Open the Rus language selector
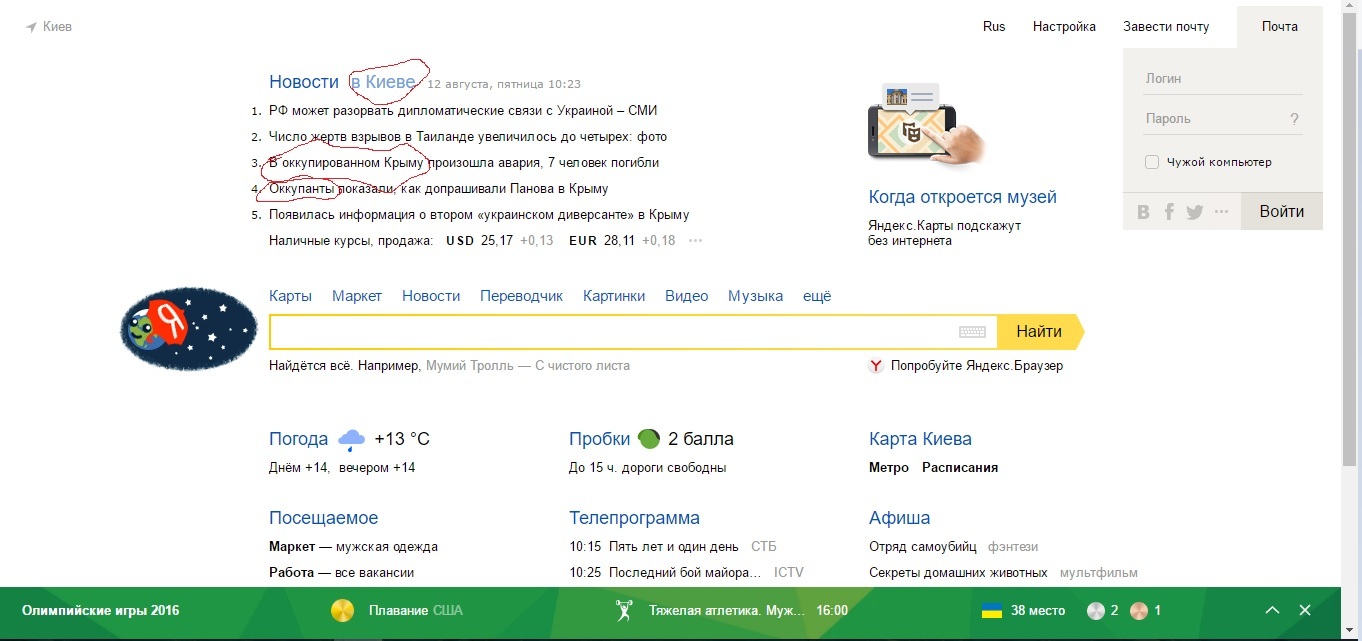The image size is (1362, 641). (x=994, y=27)
